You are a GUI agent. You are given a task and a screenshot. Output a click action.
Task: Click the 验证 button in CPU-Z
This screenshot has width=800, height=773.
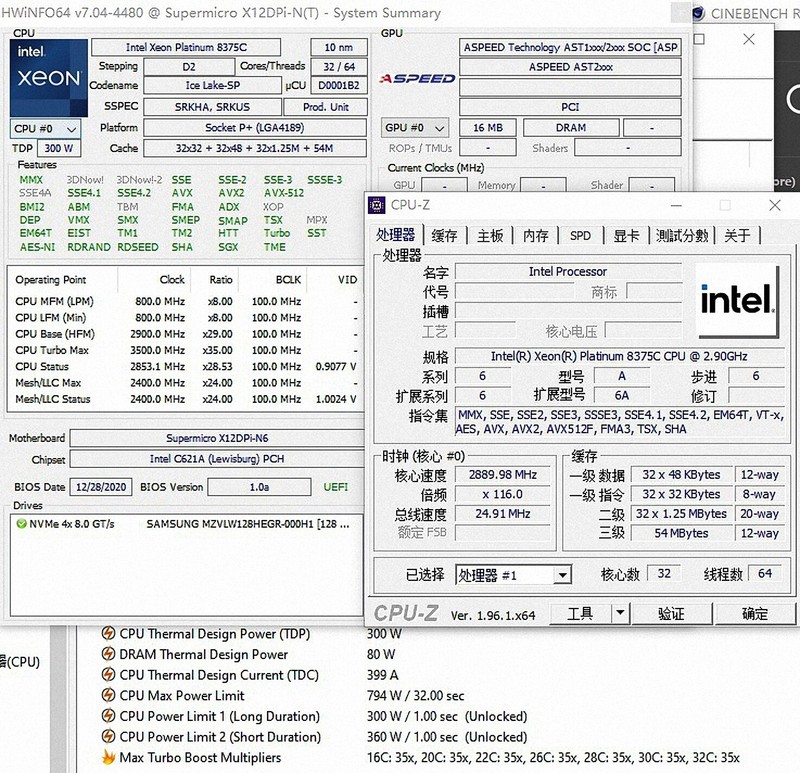(671, 613)
